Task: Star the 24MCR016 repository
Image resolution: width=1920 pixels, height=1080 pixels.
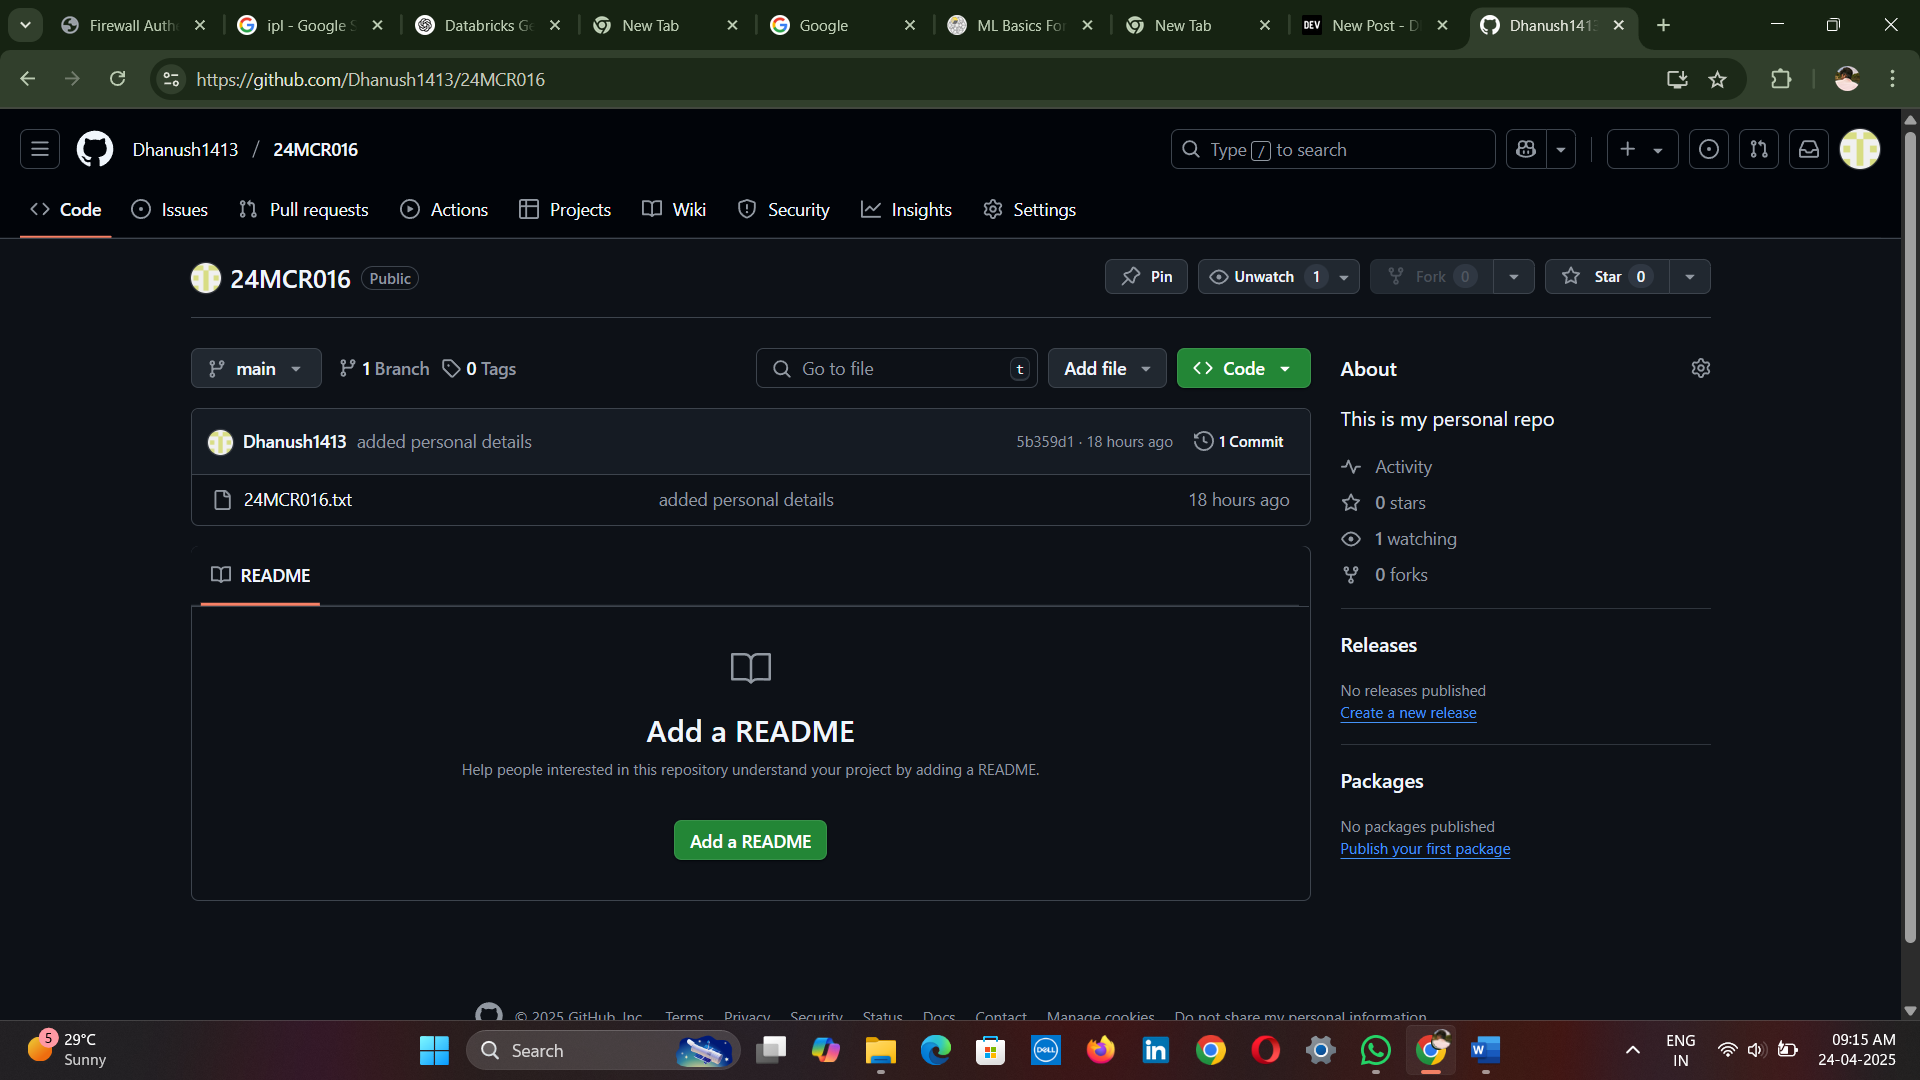Action: pyautogui.click(x=1606, y=277)
